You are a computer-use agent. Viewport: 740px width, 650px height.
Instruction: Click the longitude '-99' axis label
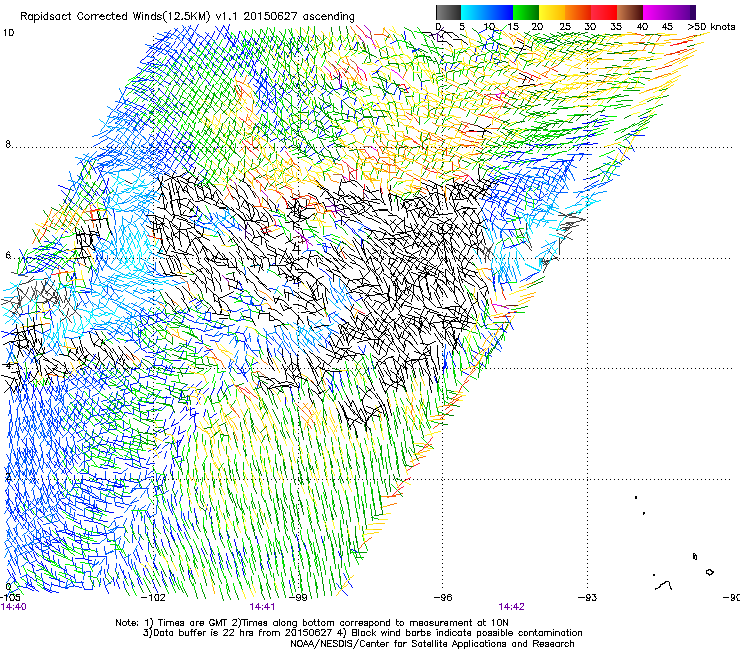pos(298,598)
